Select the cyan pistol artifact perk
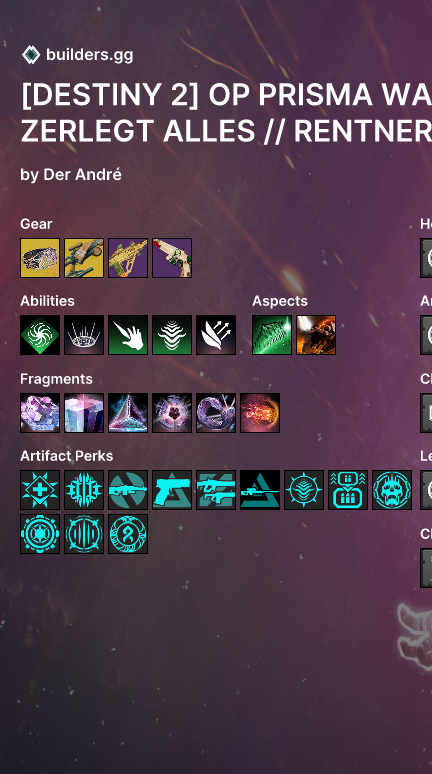This screenshot has height=774, width=432. point(172,490)
